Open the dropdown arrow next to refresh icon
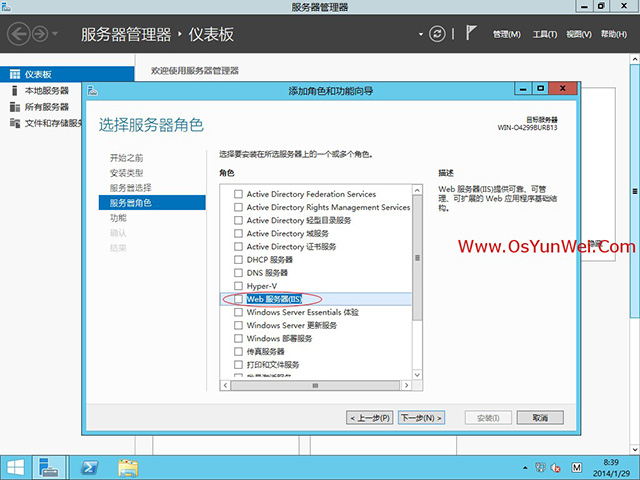Screen dimensions: 640x480 (x=421, y=34)
